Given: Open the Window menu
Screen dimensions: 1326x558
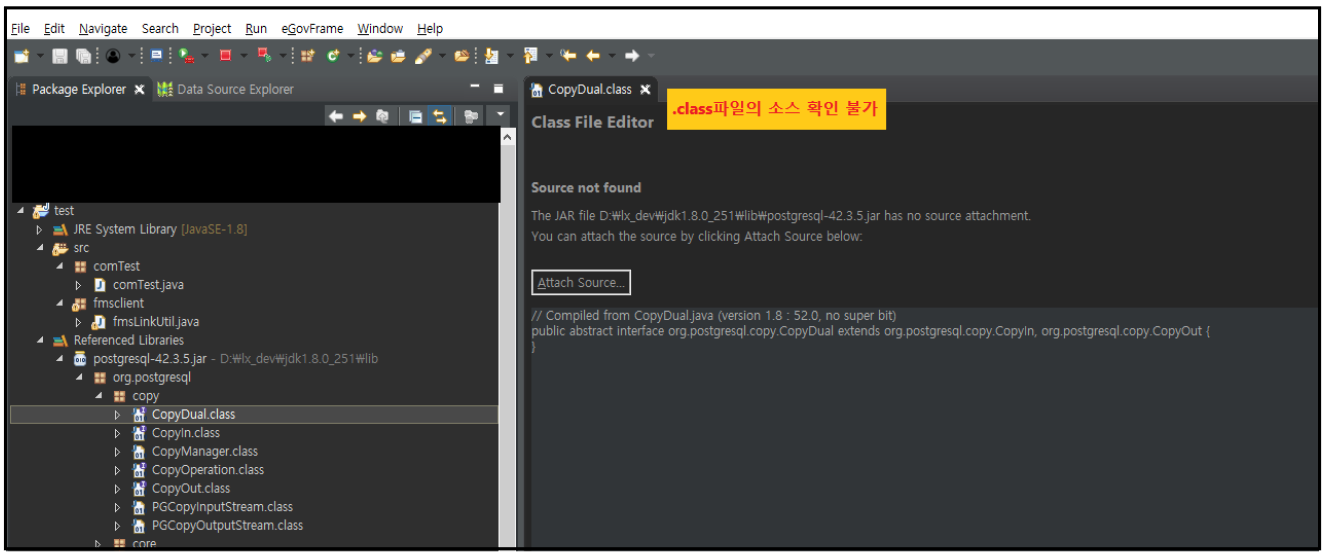Looking at the screenshot, I should (x=380, y=28).
